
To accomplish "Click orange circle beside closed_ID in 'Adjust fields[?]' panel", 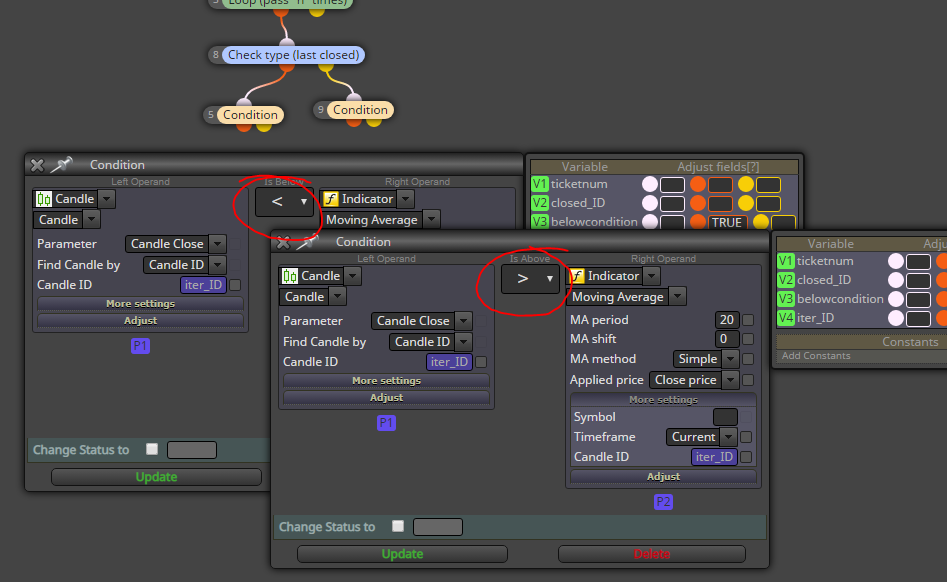I will point(698,203).
